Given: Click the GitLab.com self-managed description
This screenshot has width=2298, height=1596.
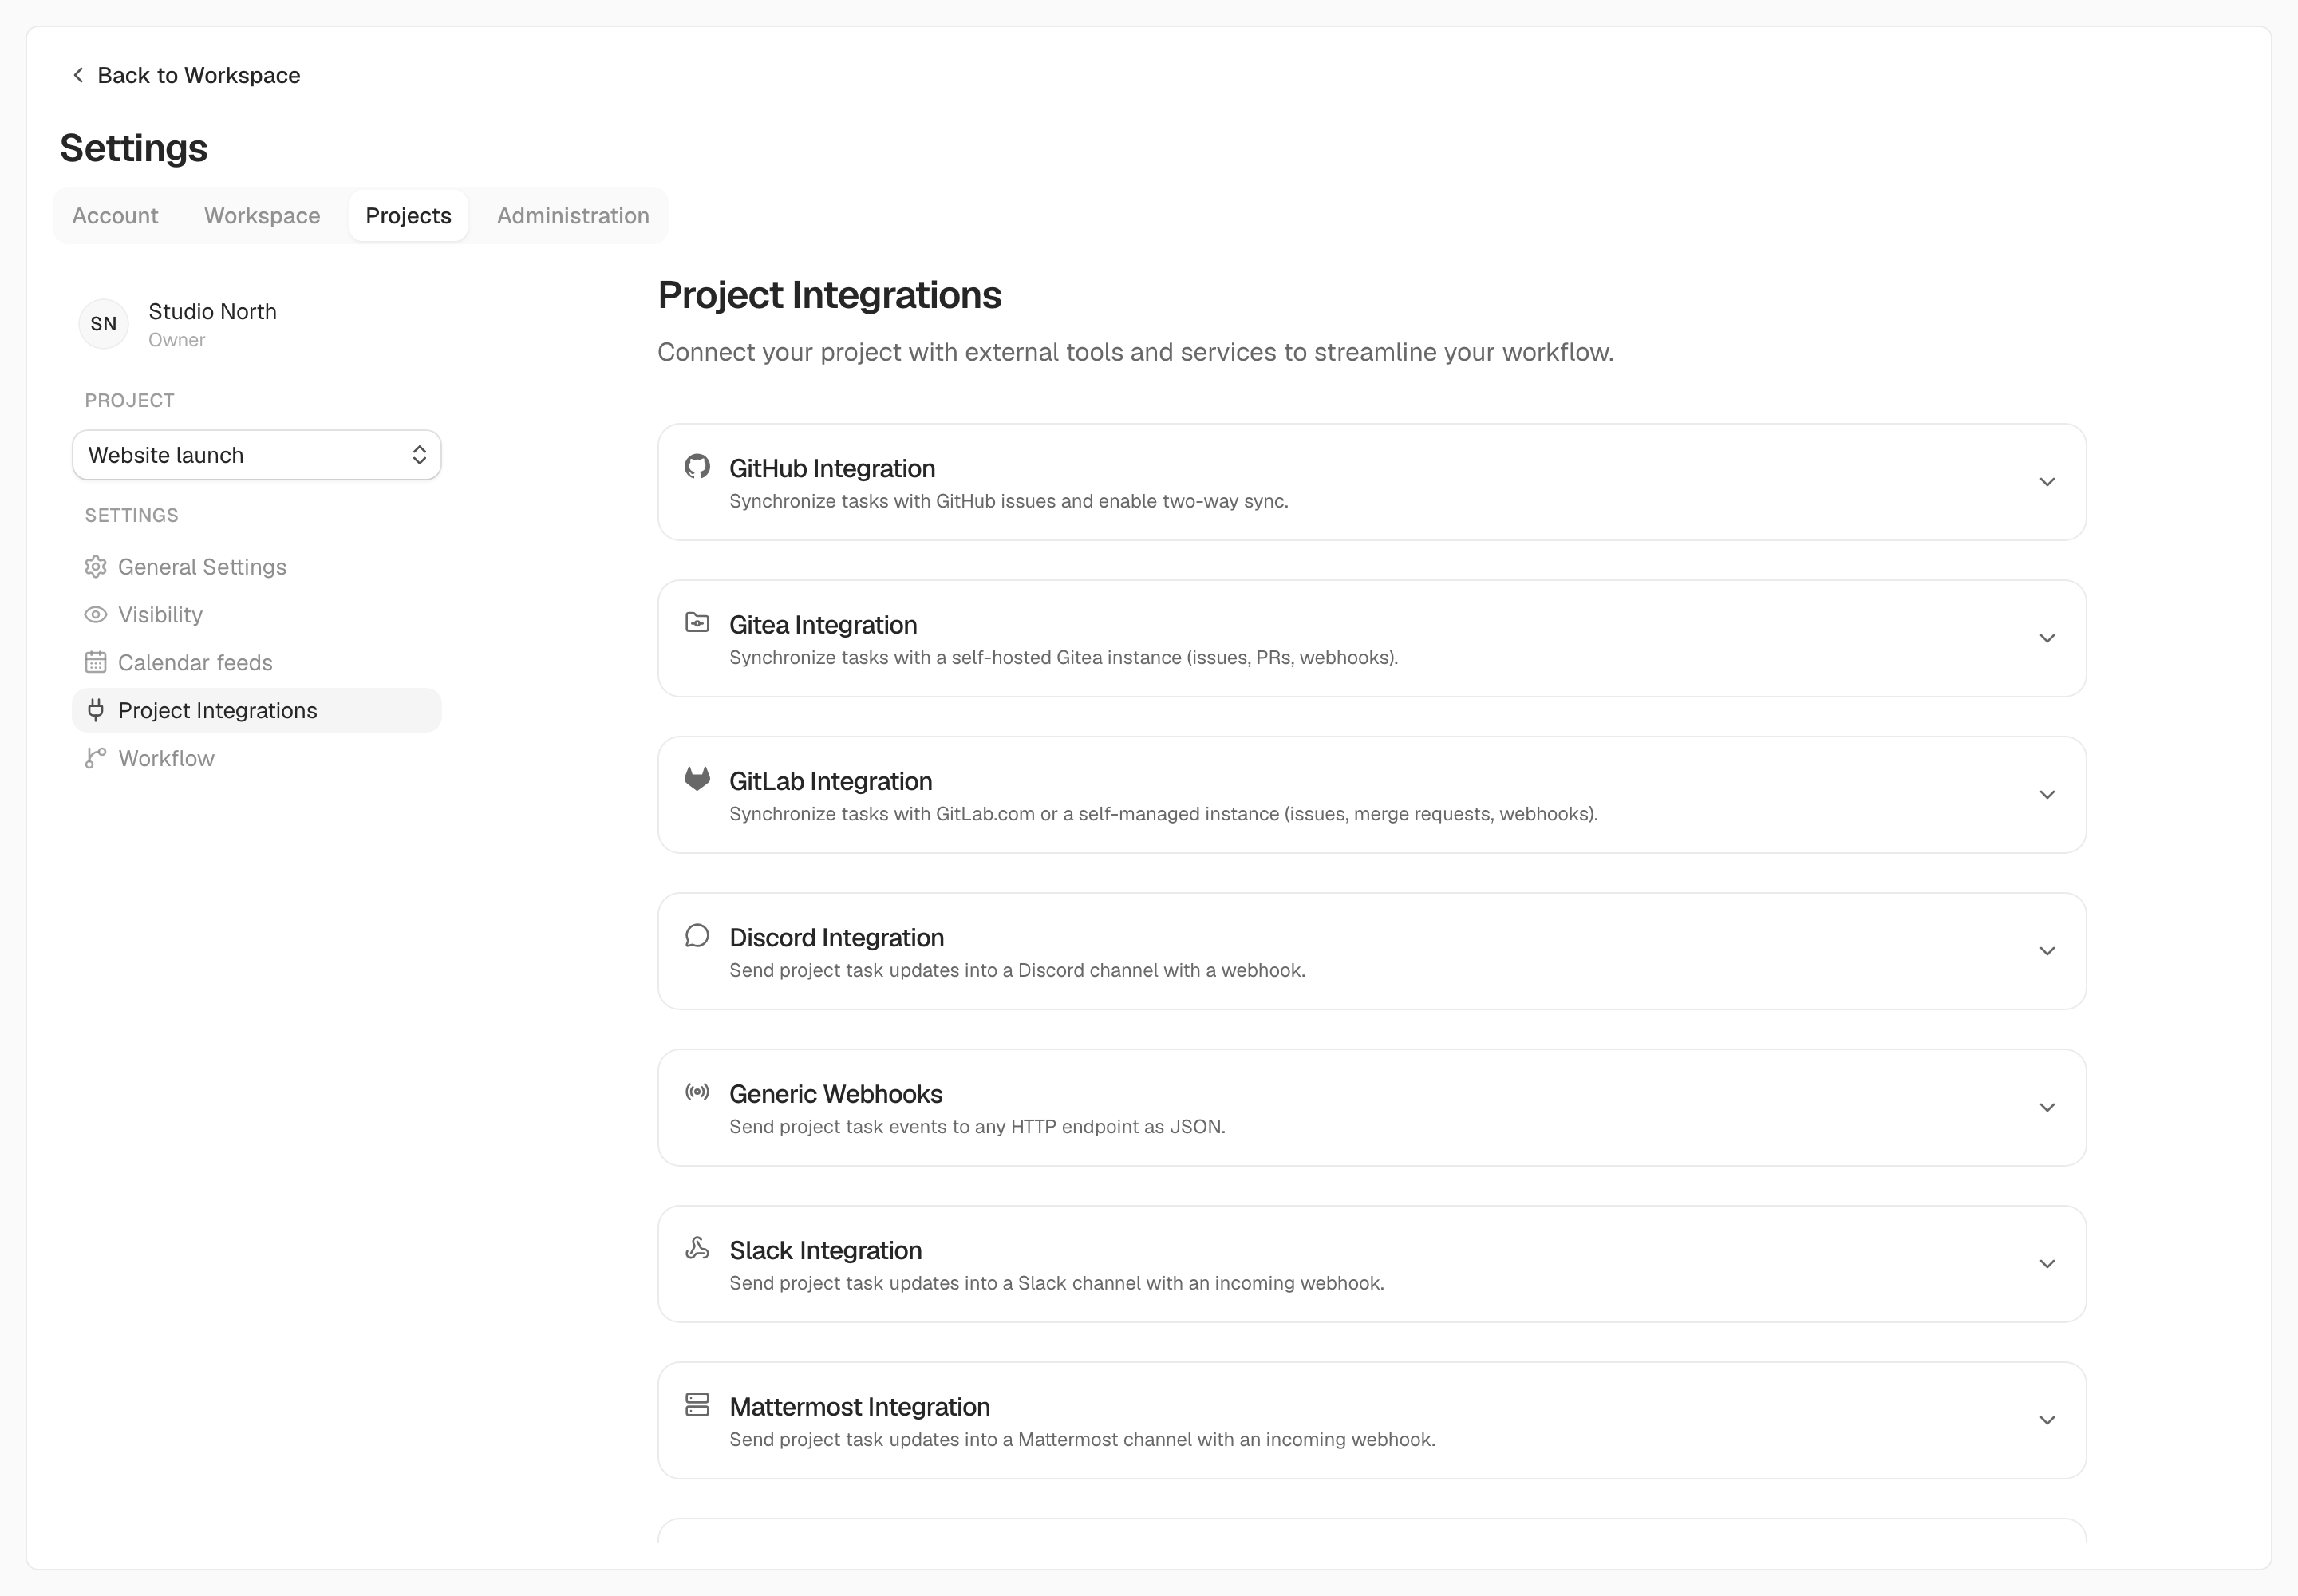Looking at the screenshot, I should coord(1163,814).
